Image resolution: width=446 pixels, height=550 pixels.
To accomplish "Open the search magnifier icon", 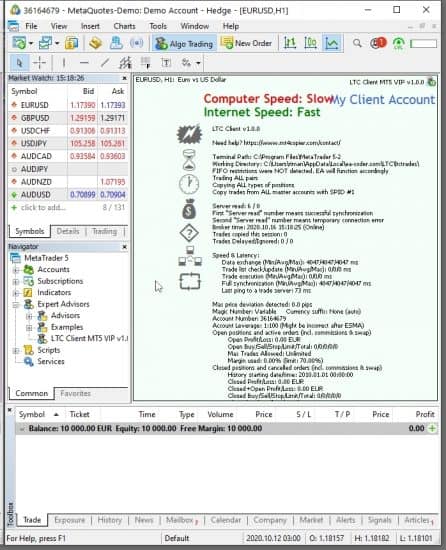I will pos(357,43).
